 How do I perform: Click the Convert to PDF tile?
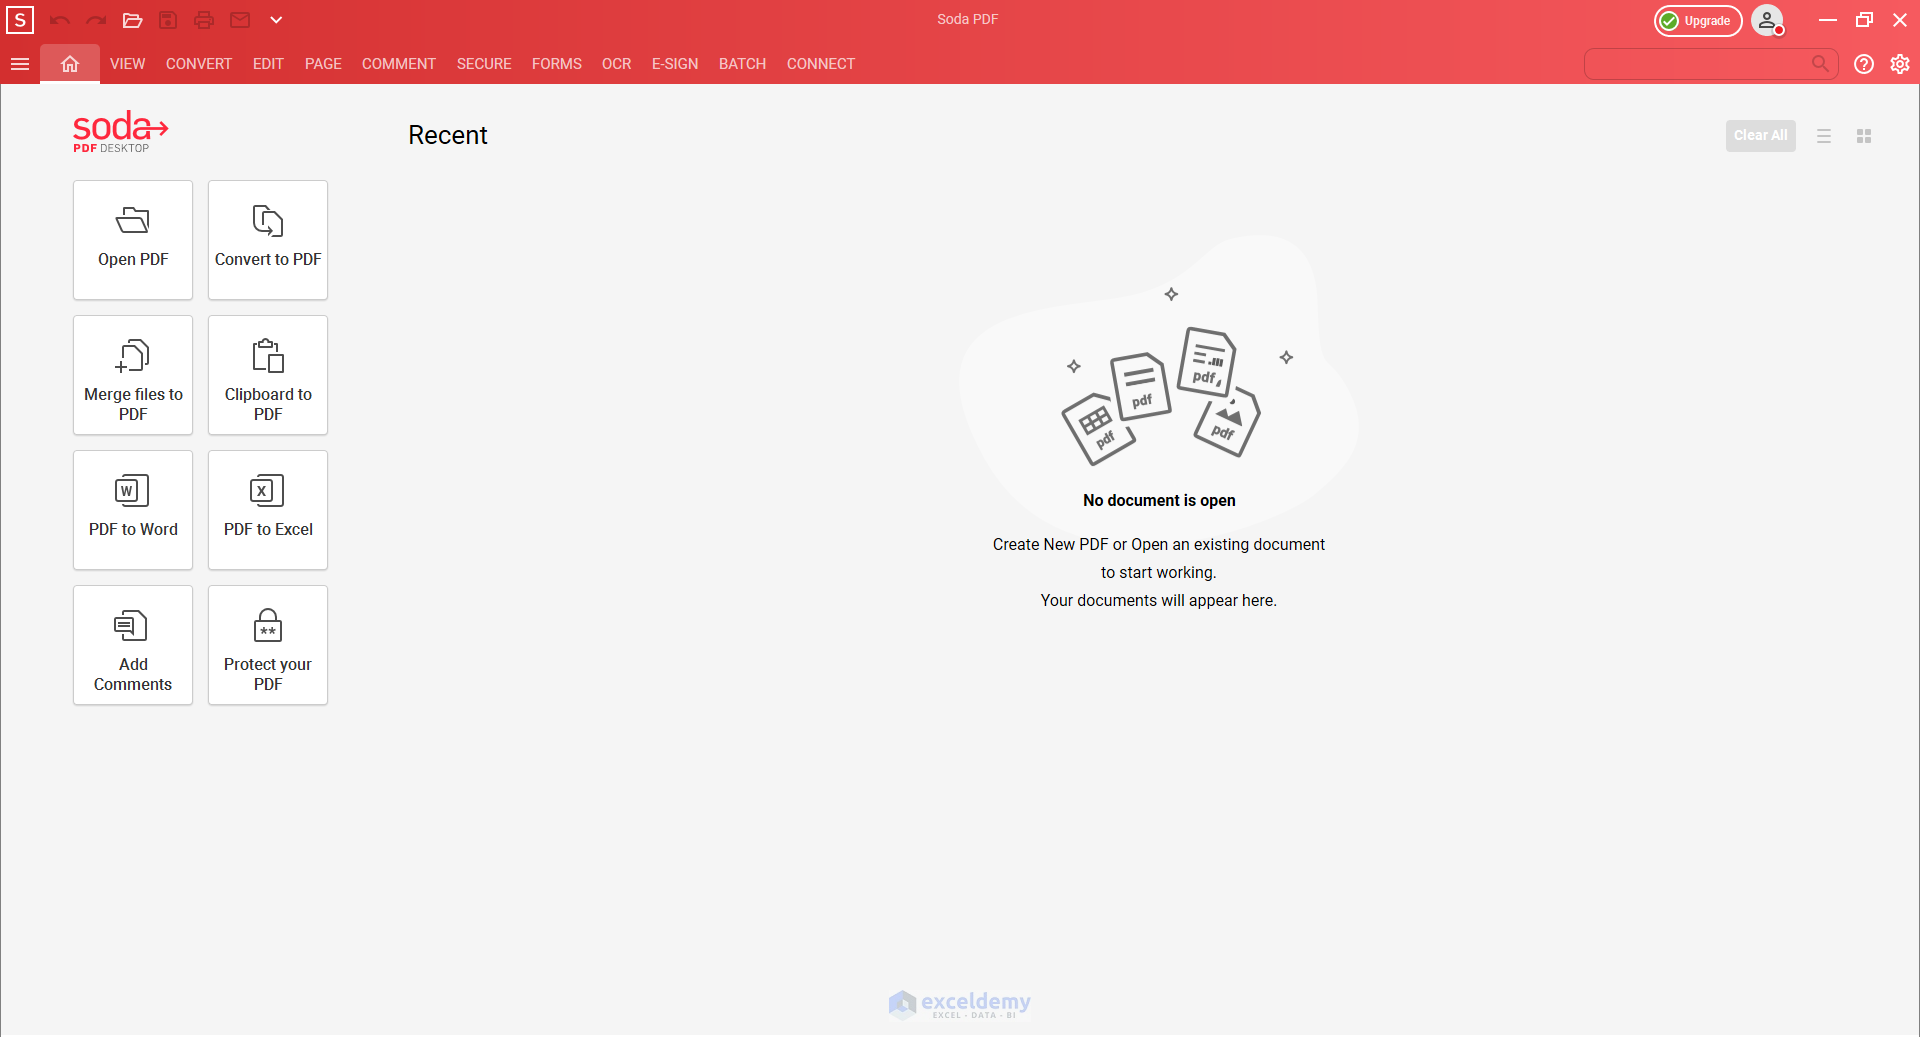coord(268,240)
